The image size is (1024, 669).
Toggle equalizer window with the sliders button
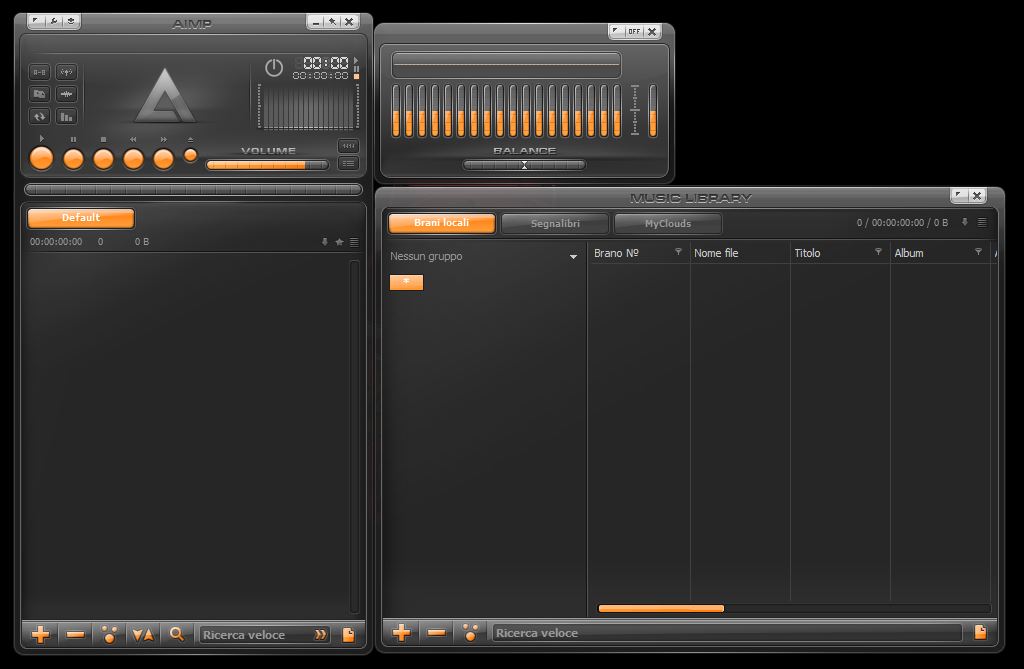click(348, 146)
